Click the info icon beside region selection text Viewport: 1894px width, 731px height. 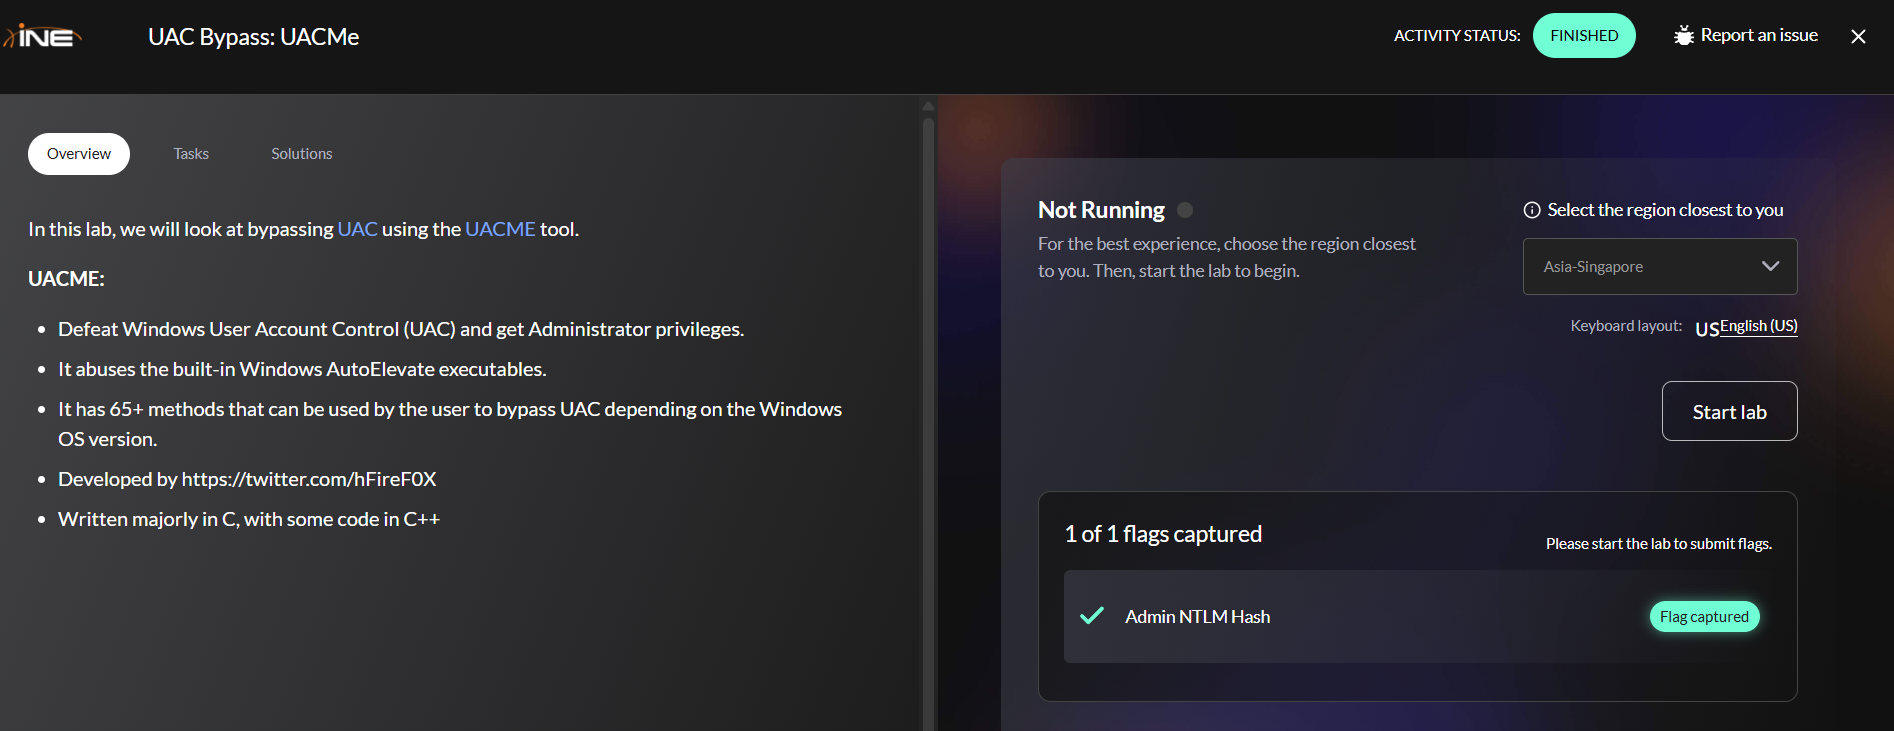pos(1531,210)
